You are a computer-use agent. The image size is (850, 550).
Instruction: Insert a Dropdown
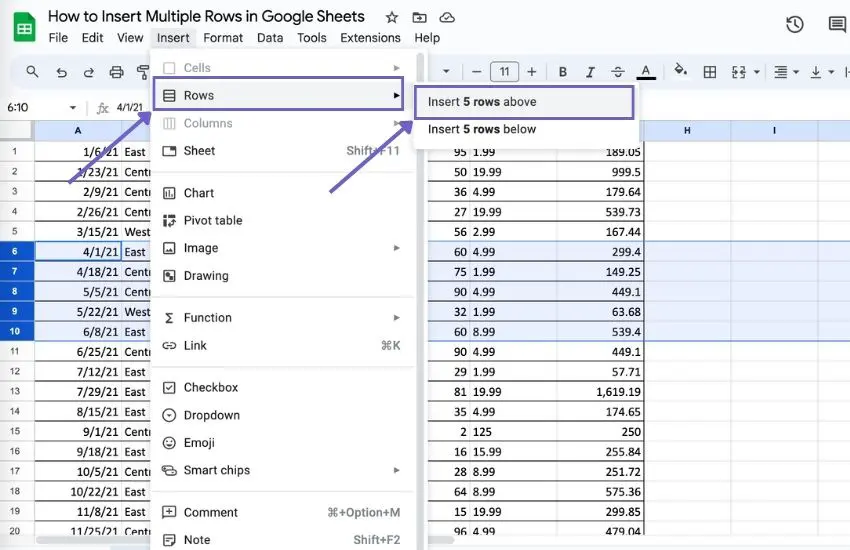tap(282, 415)
